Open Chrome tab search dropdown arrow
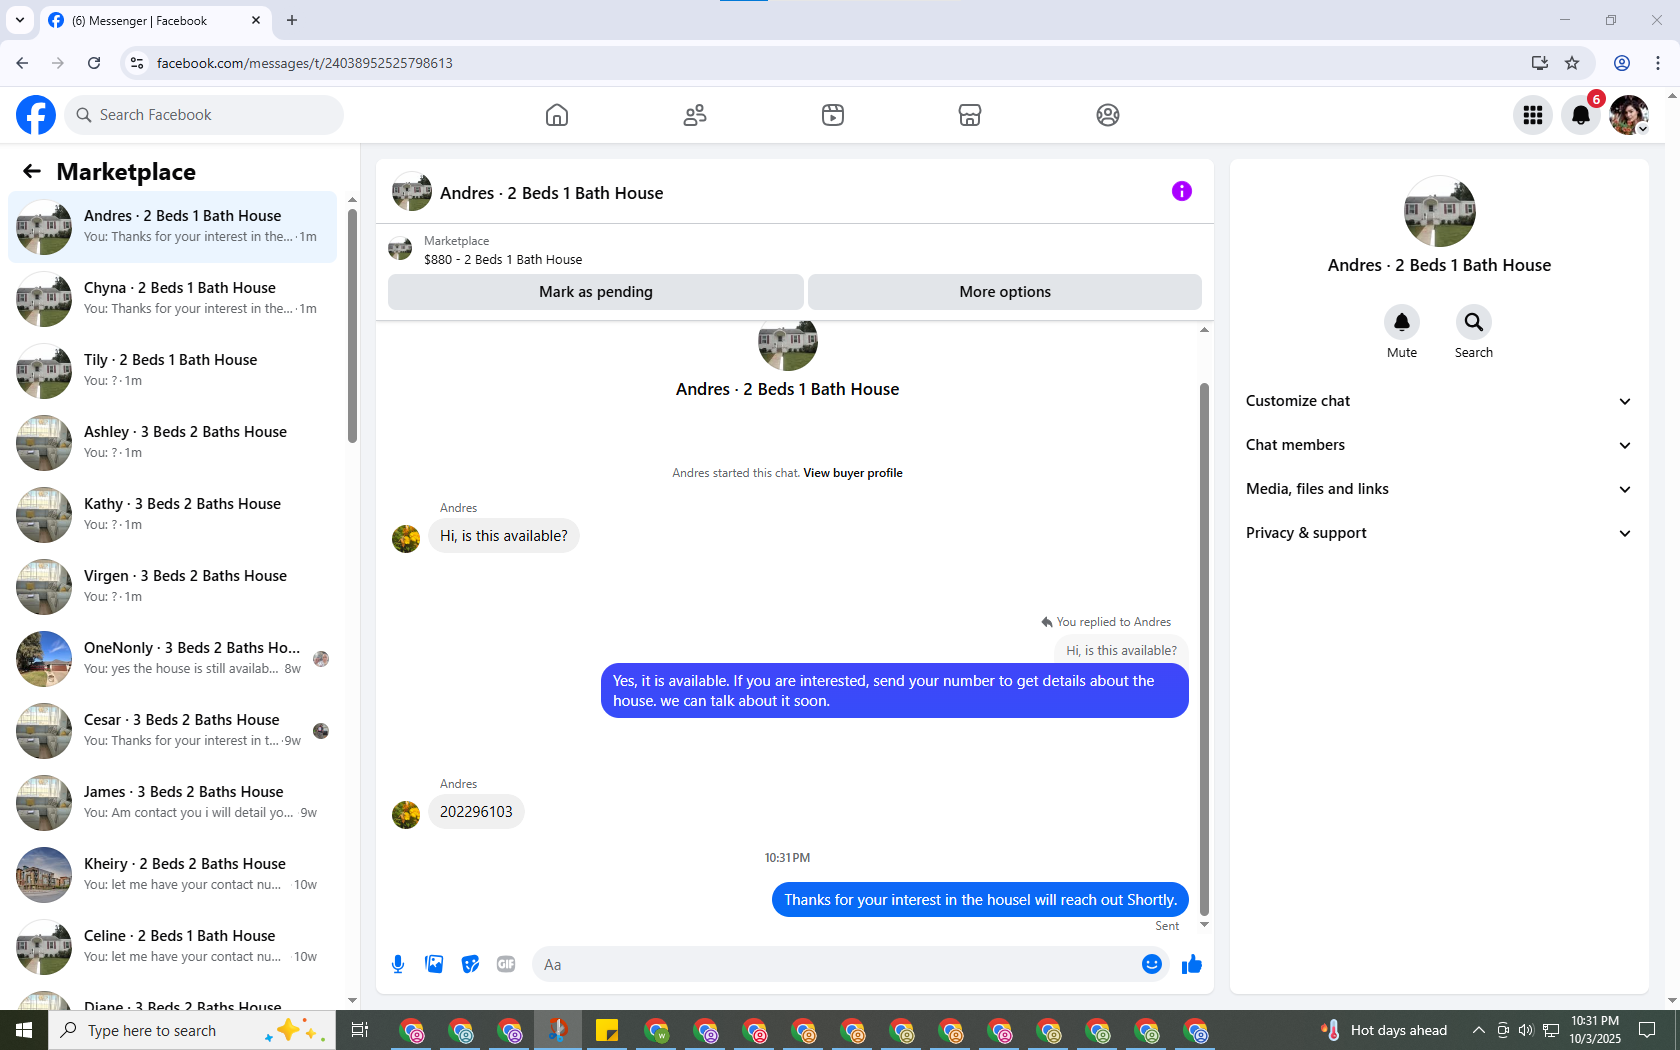Viewport: 1680px width, 1050px height. (20, 20)
